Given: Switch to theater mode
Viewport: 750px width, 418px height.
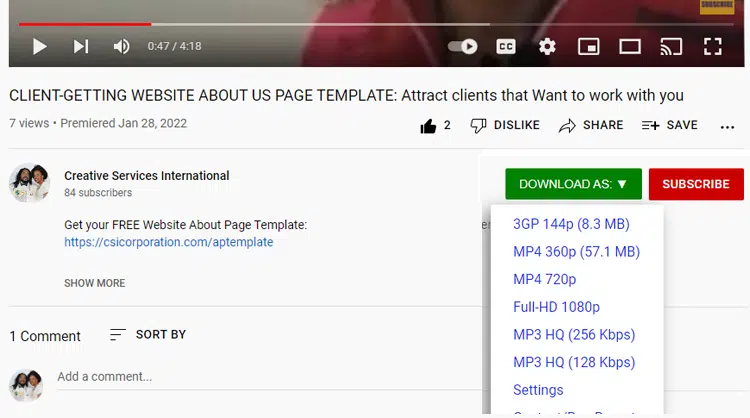Looking at the screenshot, I should click(630, 46).
